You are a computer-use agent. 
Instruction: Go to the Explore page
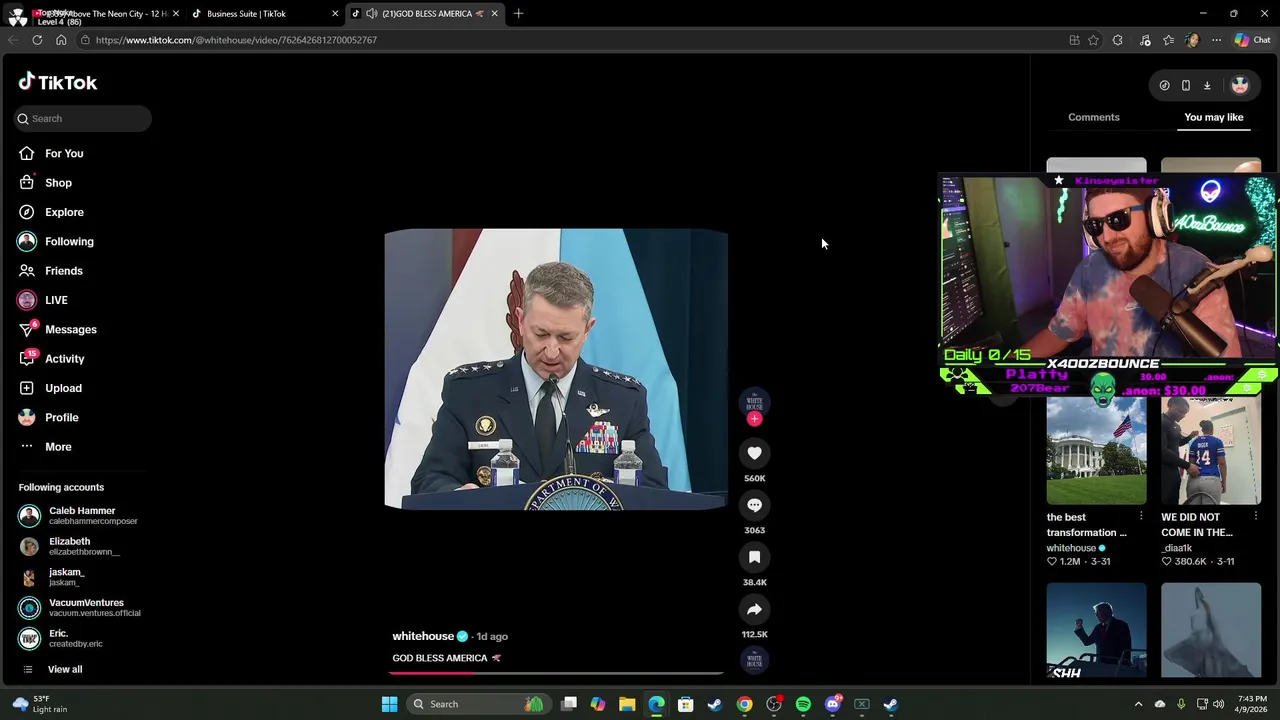pos(50,212)
